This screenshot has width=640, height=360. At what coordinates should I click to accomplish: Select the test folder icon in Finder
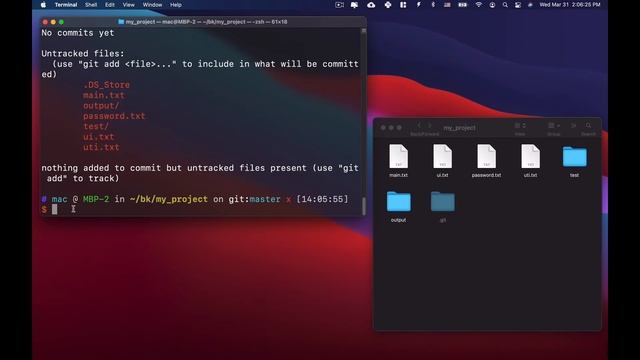[575, 157]
